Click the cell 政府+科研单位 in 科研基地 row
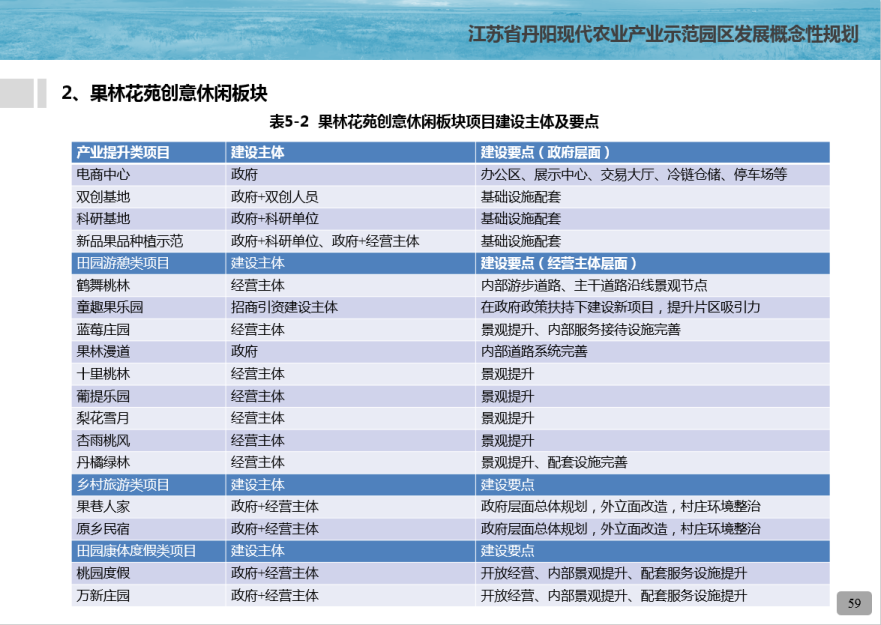Viewport: 881px width, 625px height. 351,219
